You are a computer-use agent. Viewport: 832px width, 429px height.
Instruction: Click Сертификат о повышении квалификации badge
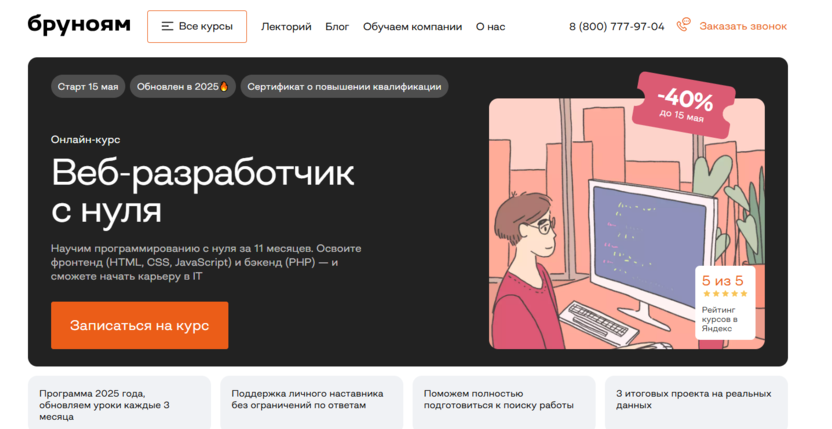(x=344, y=87)
